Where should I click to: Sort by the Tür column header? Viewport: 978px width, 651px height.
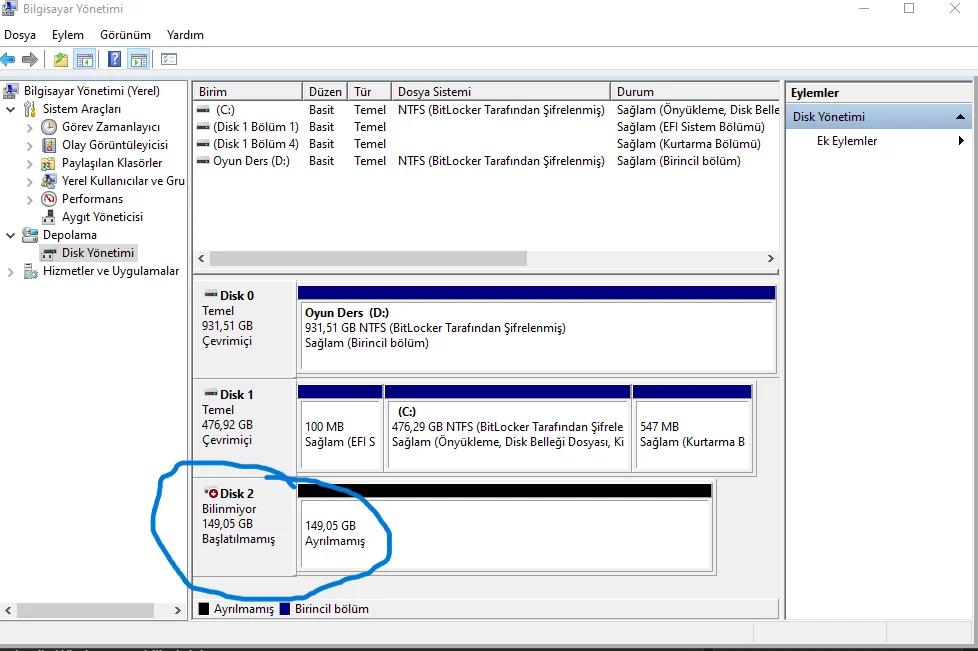369,92
